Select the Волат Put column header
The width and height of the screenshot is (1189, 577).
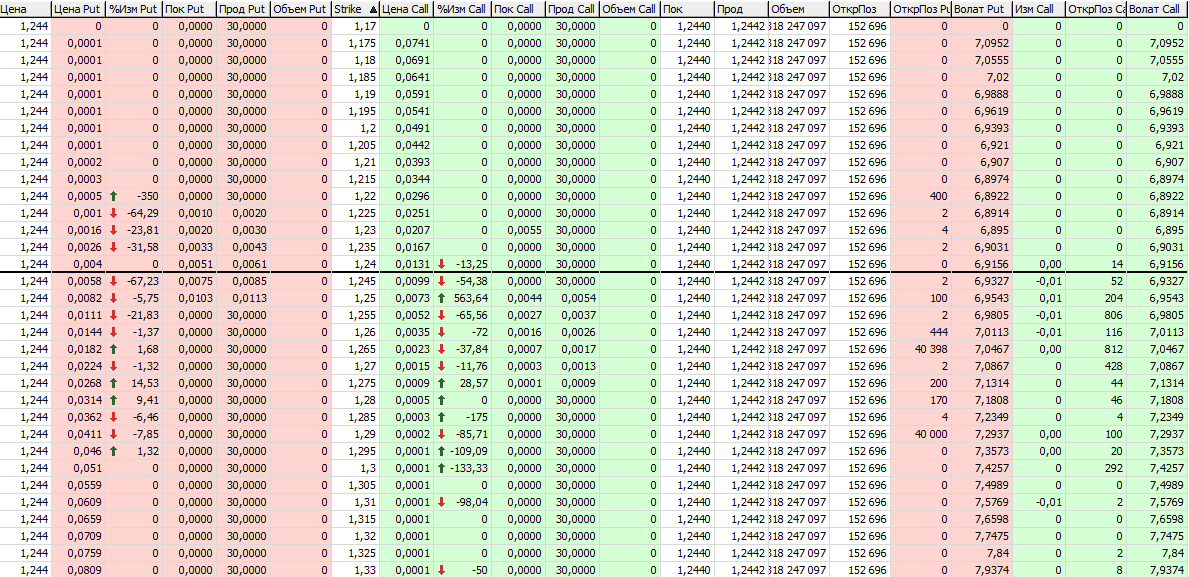982,10
